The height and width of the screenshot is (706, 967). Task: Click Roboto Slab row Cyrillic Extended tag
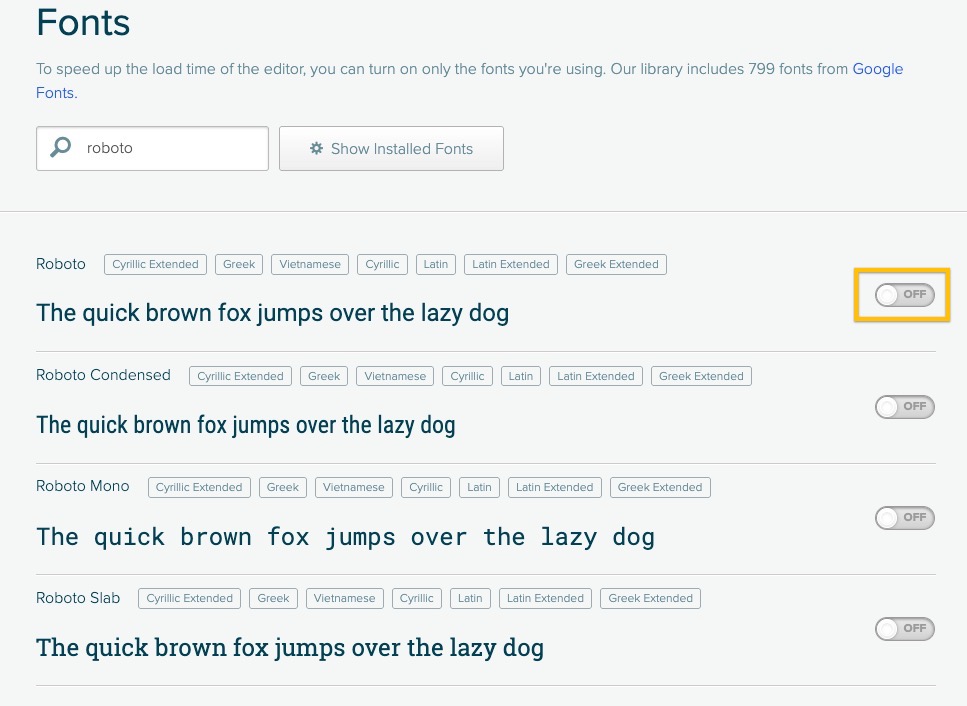coord(189,598)
